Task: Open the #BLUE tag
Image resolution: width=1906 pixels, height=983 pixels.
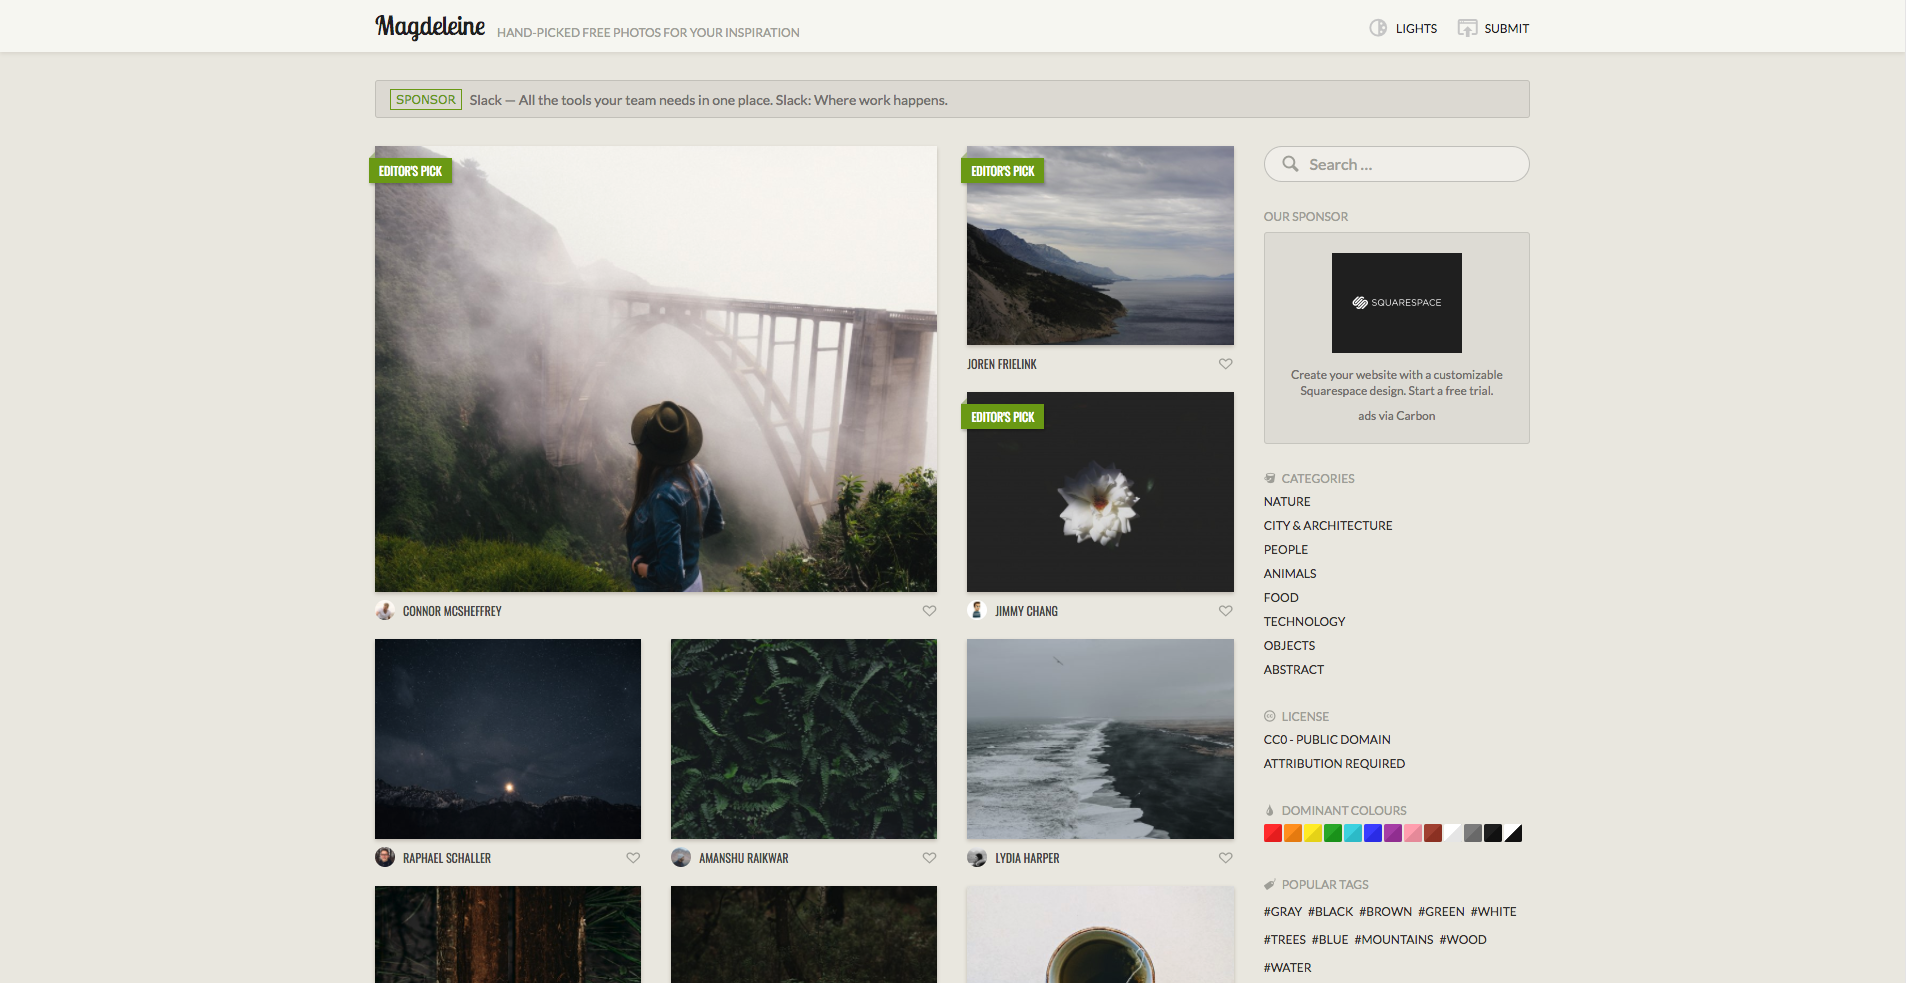Action: coord(1330,940)
